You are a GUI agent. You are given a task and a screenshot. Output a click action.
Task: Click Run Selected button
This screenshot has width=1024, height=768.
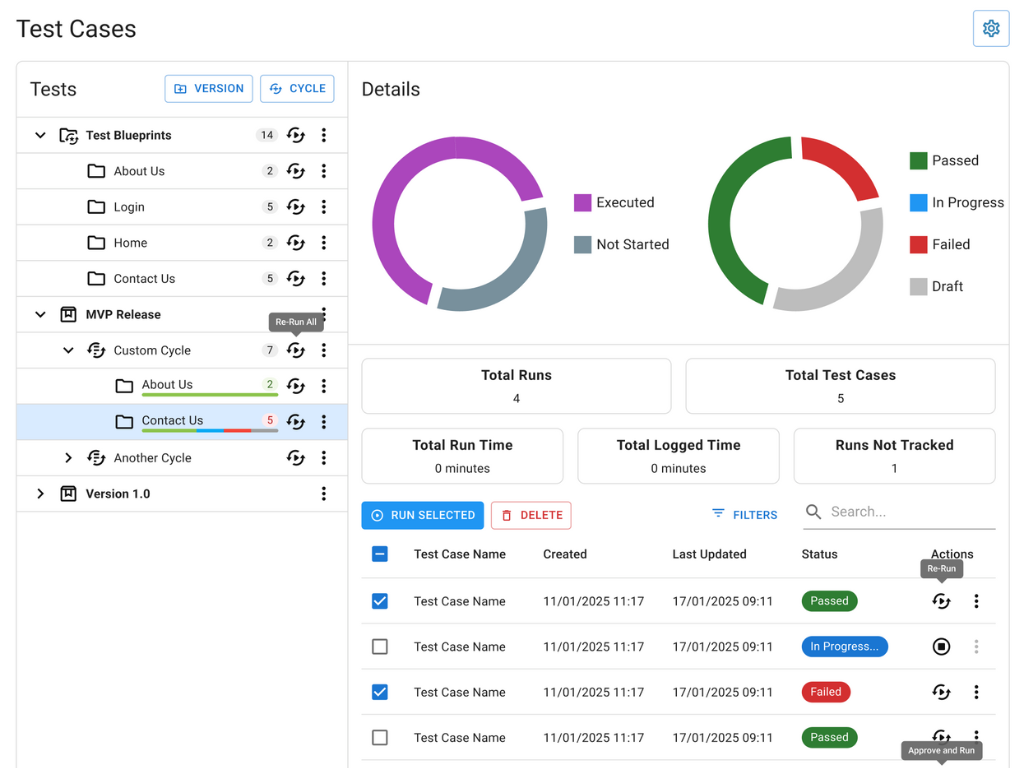tap(423, 515)
